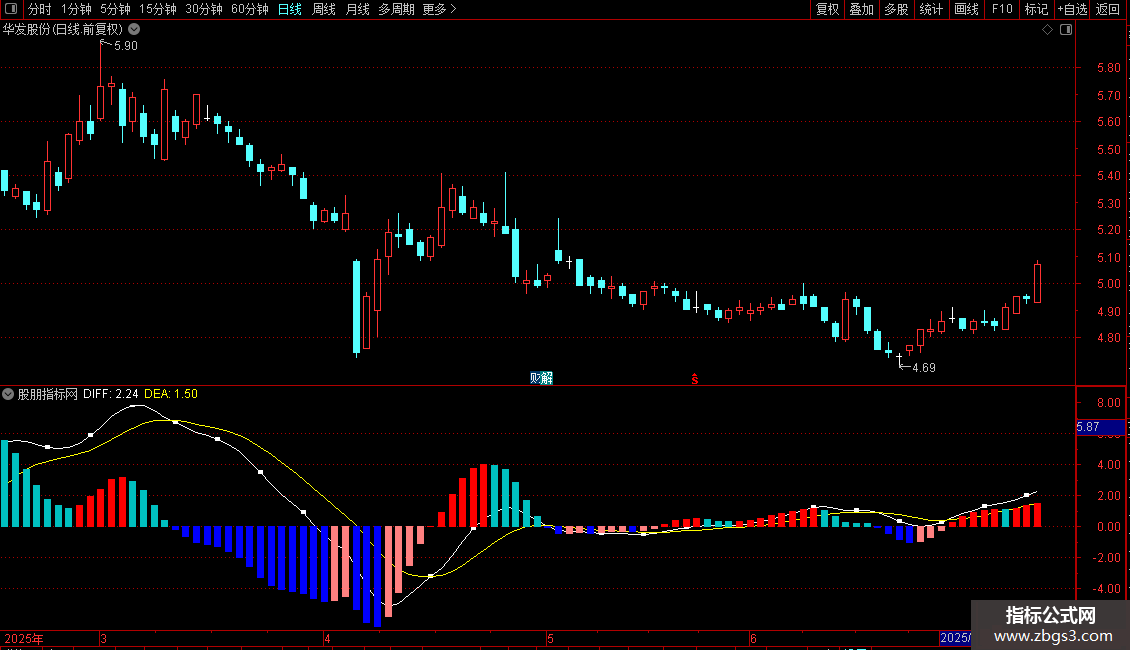Click the diamond icon above the price axis
Image resolution: width=1130 pixels, height=650 pixels.
click(x=1048, y=30)
